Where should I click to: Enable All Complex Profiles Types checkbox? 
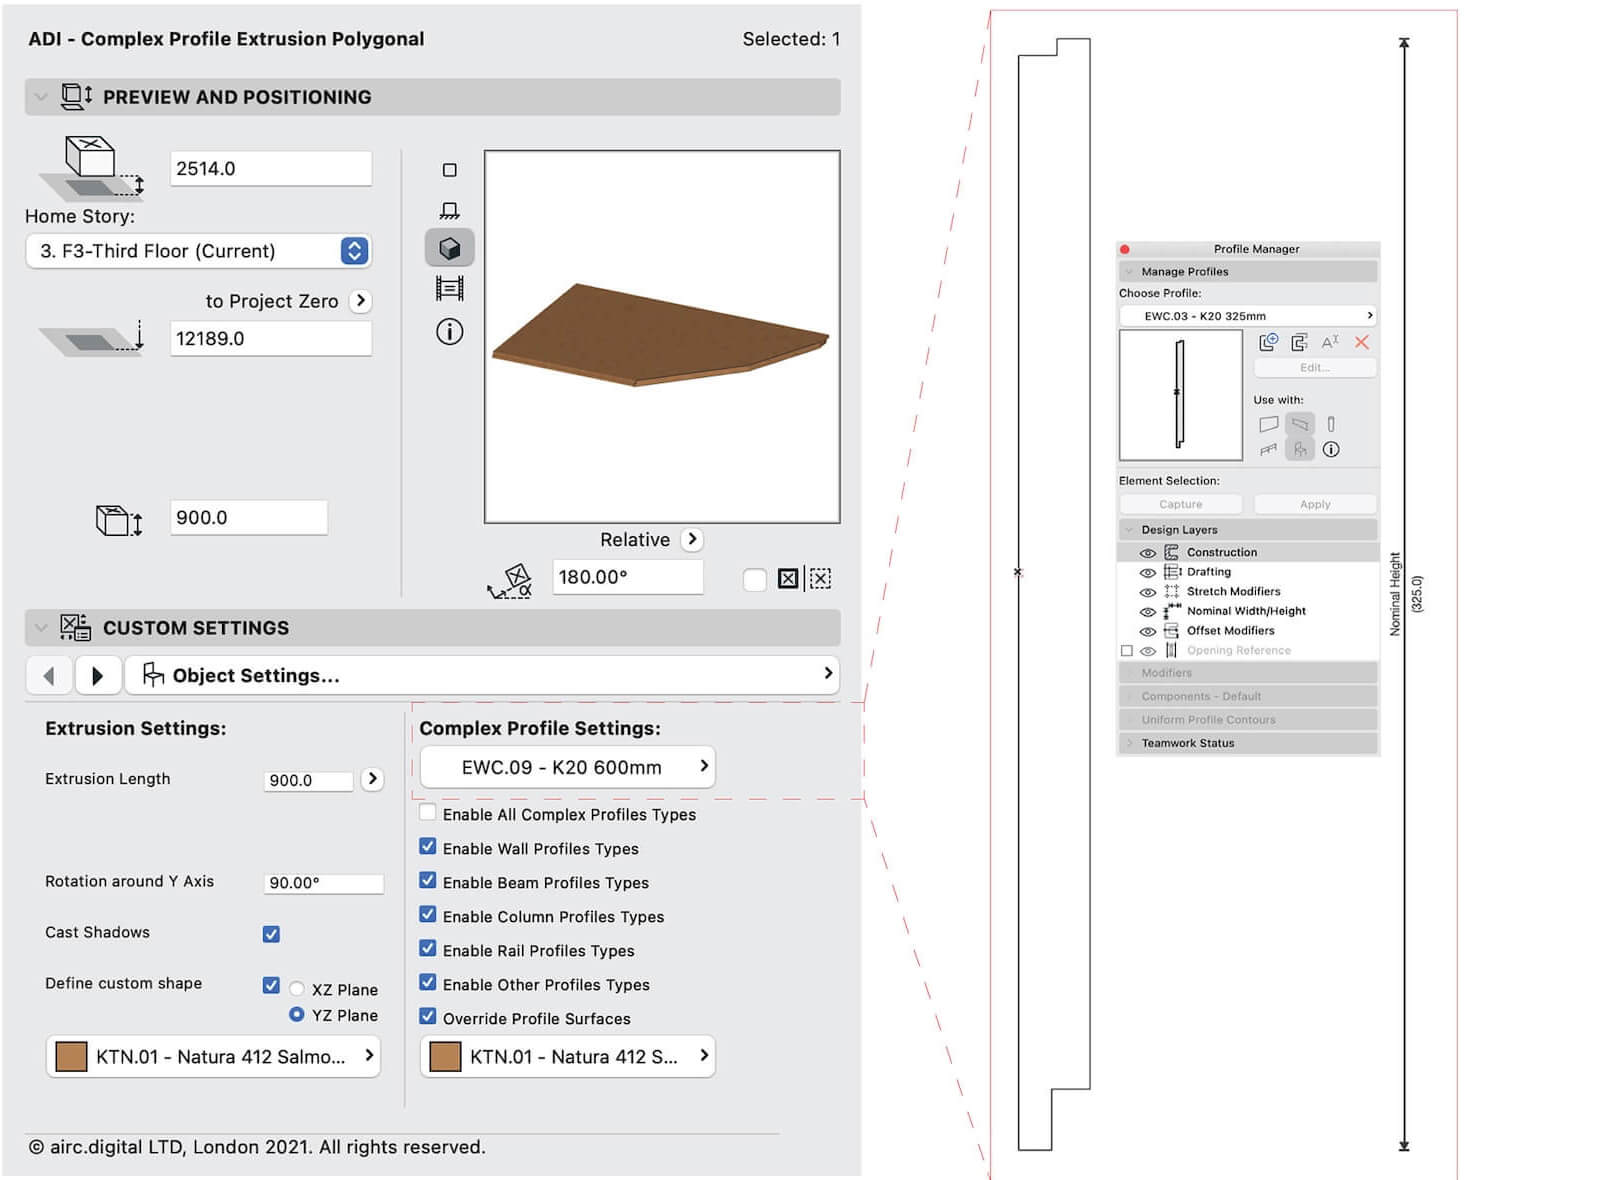(428, 813)
